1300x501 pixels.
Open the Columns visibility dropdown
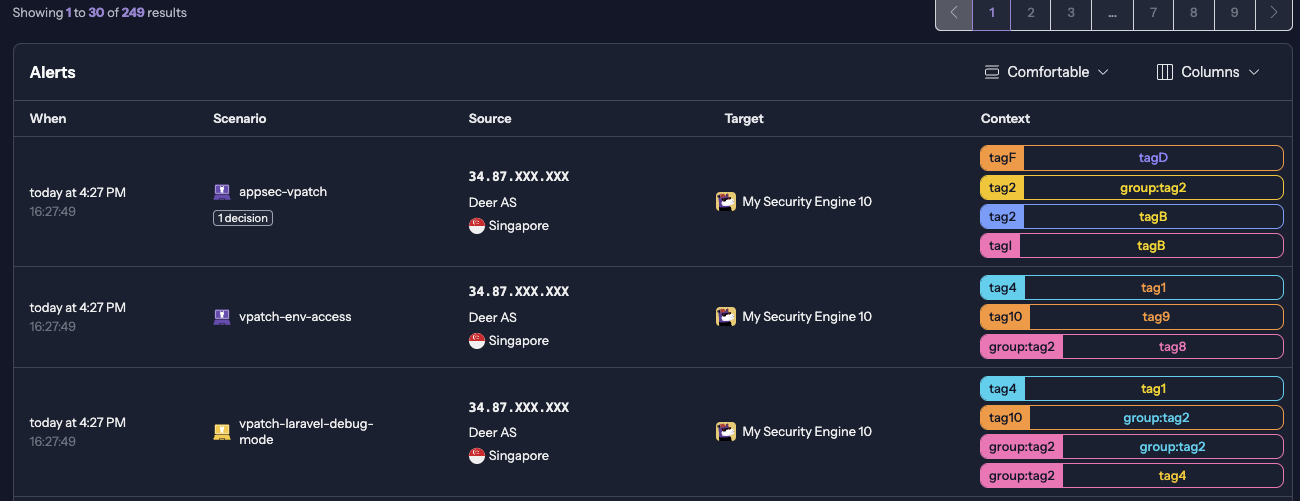pos(1208,72)
